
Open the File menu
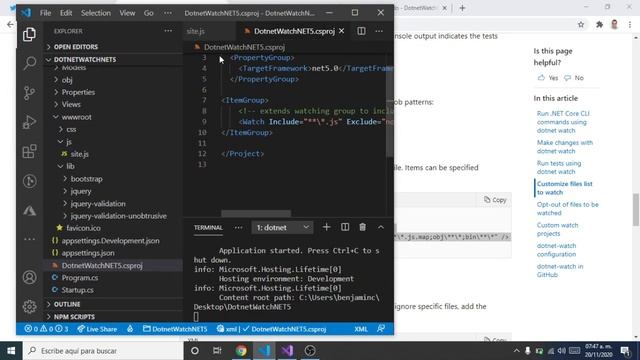[45, 13]
